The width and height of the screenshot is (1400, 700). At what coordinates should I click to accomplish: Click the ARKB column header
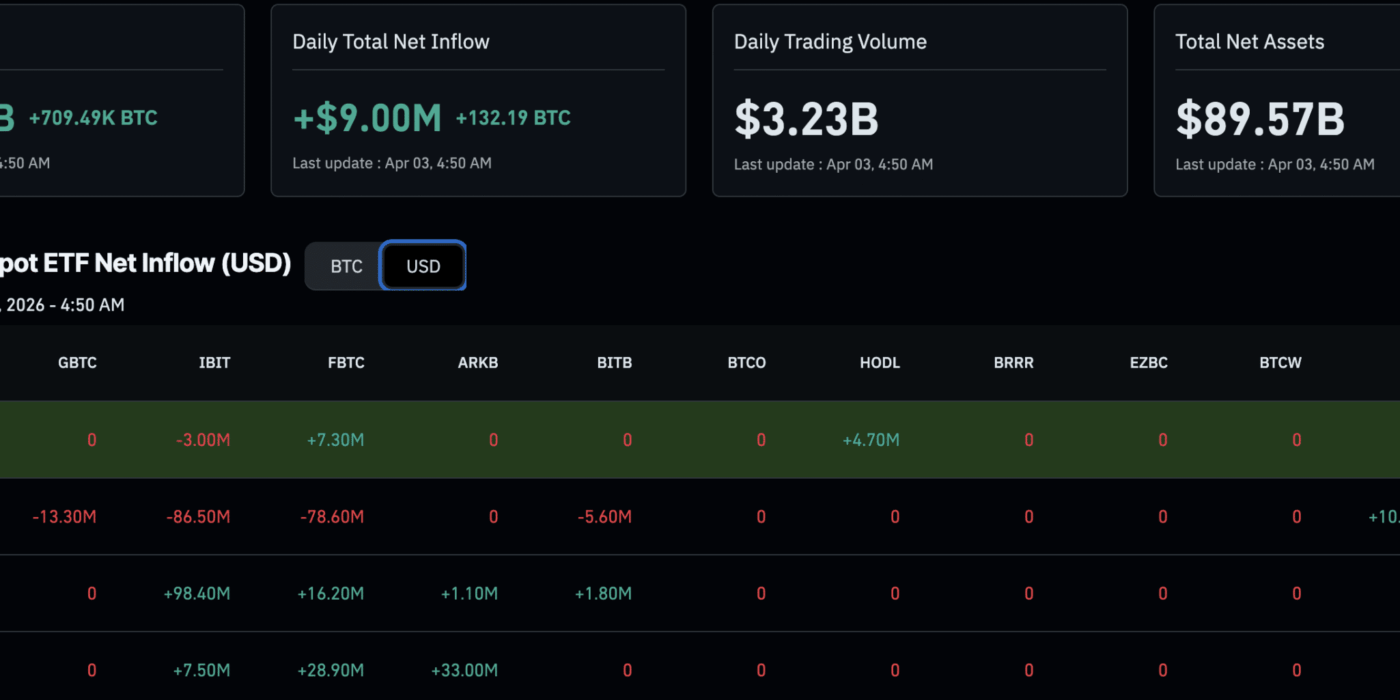(x=478, y=363)
